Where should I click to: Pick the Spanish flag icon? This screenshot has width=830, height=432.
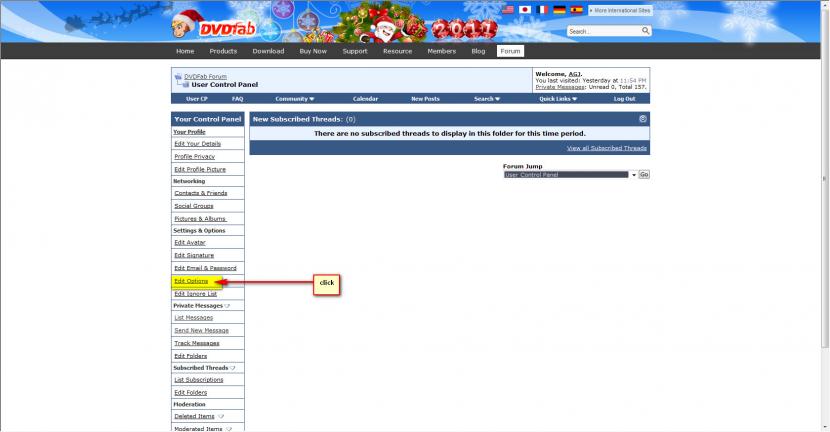(x=576, y=10)
